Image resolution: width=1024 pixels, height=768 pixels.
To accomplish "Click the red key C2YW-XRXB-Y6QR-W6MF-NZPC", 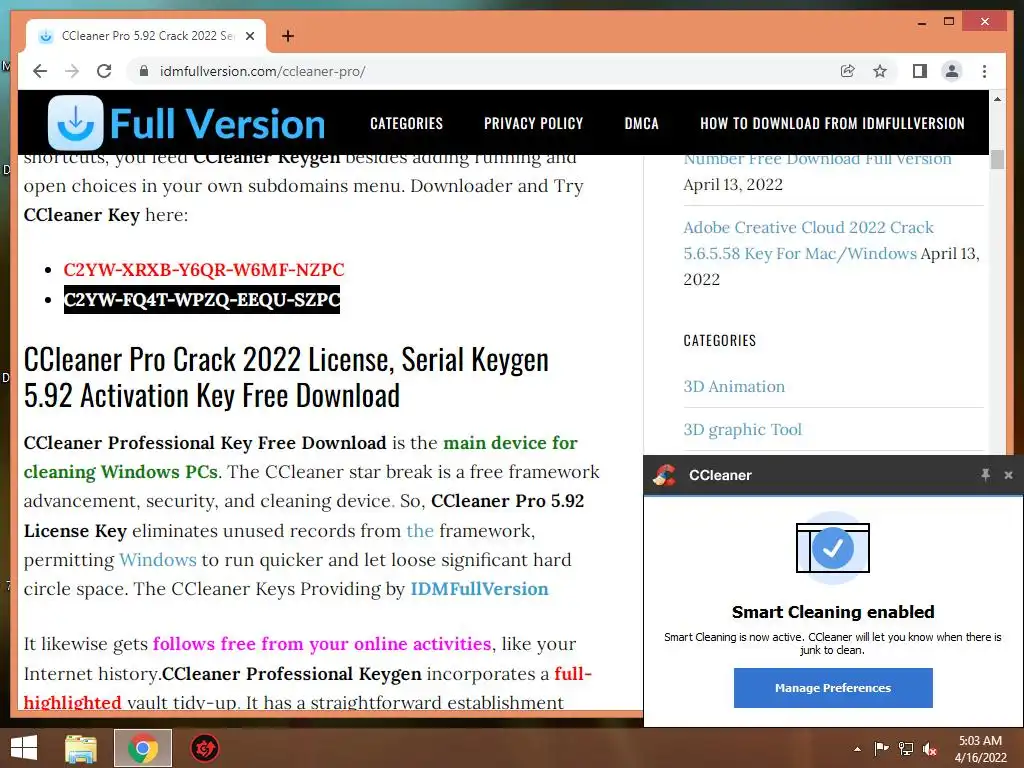I will point(204,270).
